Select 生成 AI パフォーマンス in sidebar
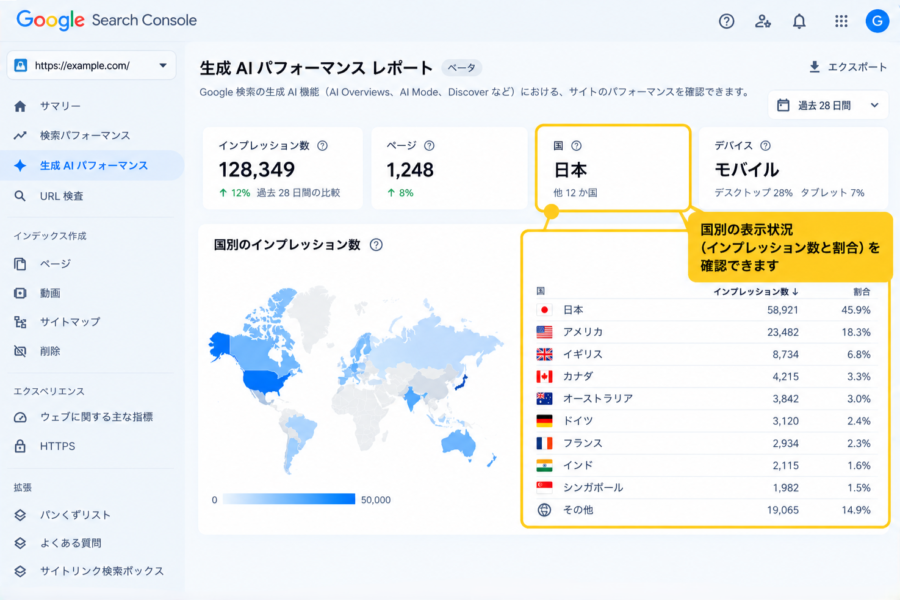Screen dimensions: 900x600 pyautogui.click(x=92, y=165)
